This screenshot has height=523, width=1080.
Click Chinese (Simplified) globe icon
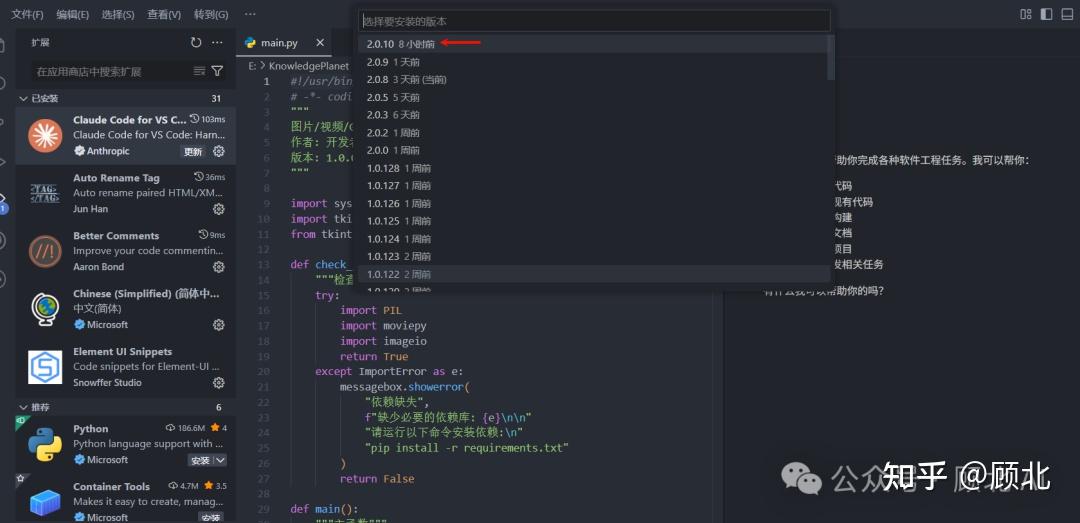click(x=45, y=309)
